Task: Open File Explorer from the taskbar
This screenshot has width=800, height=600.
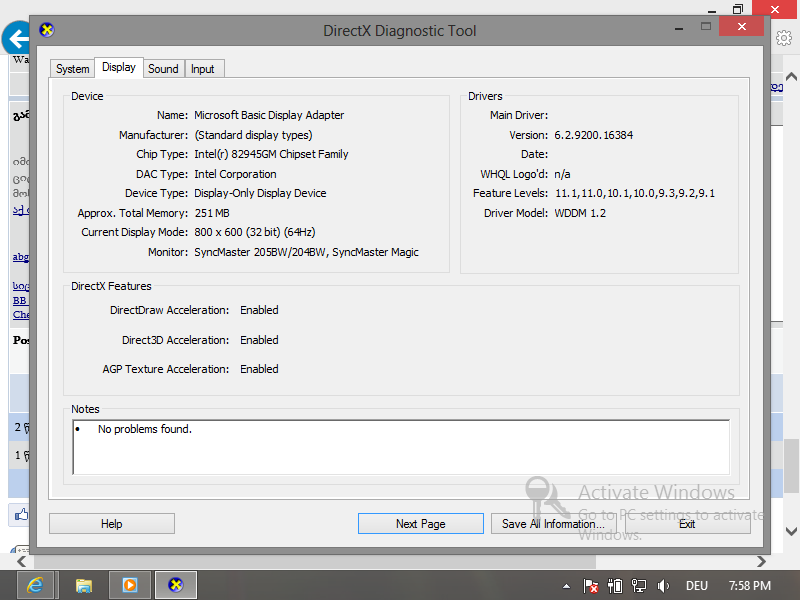Action: point(84,585)
